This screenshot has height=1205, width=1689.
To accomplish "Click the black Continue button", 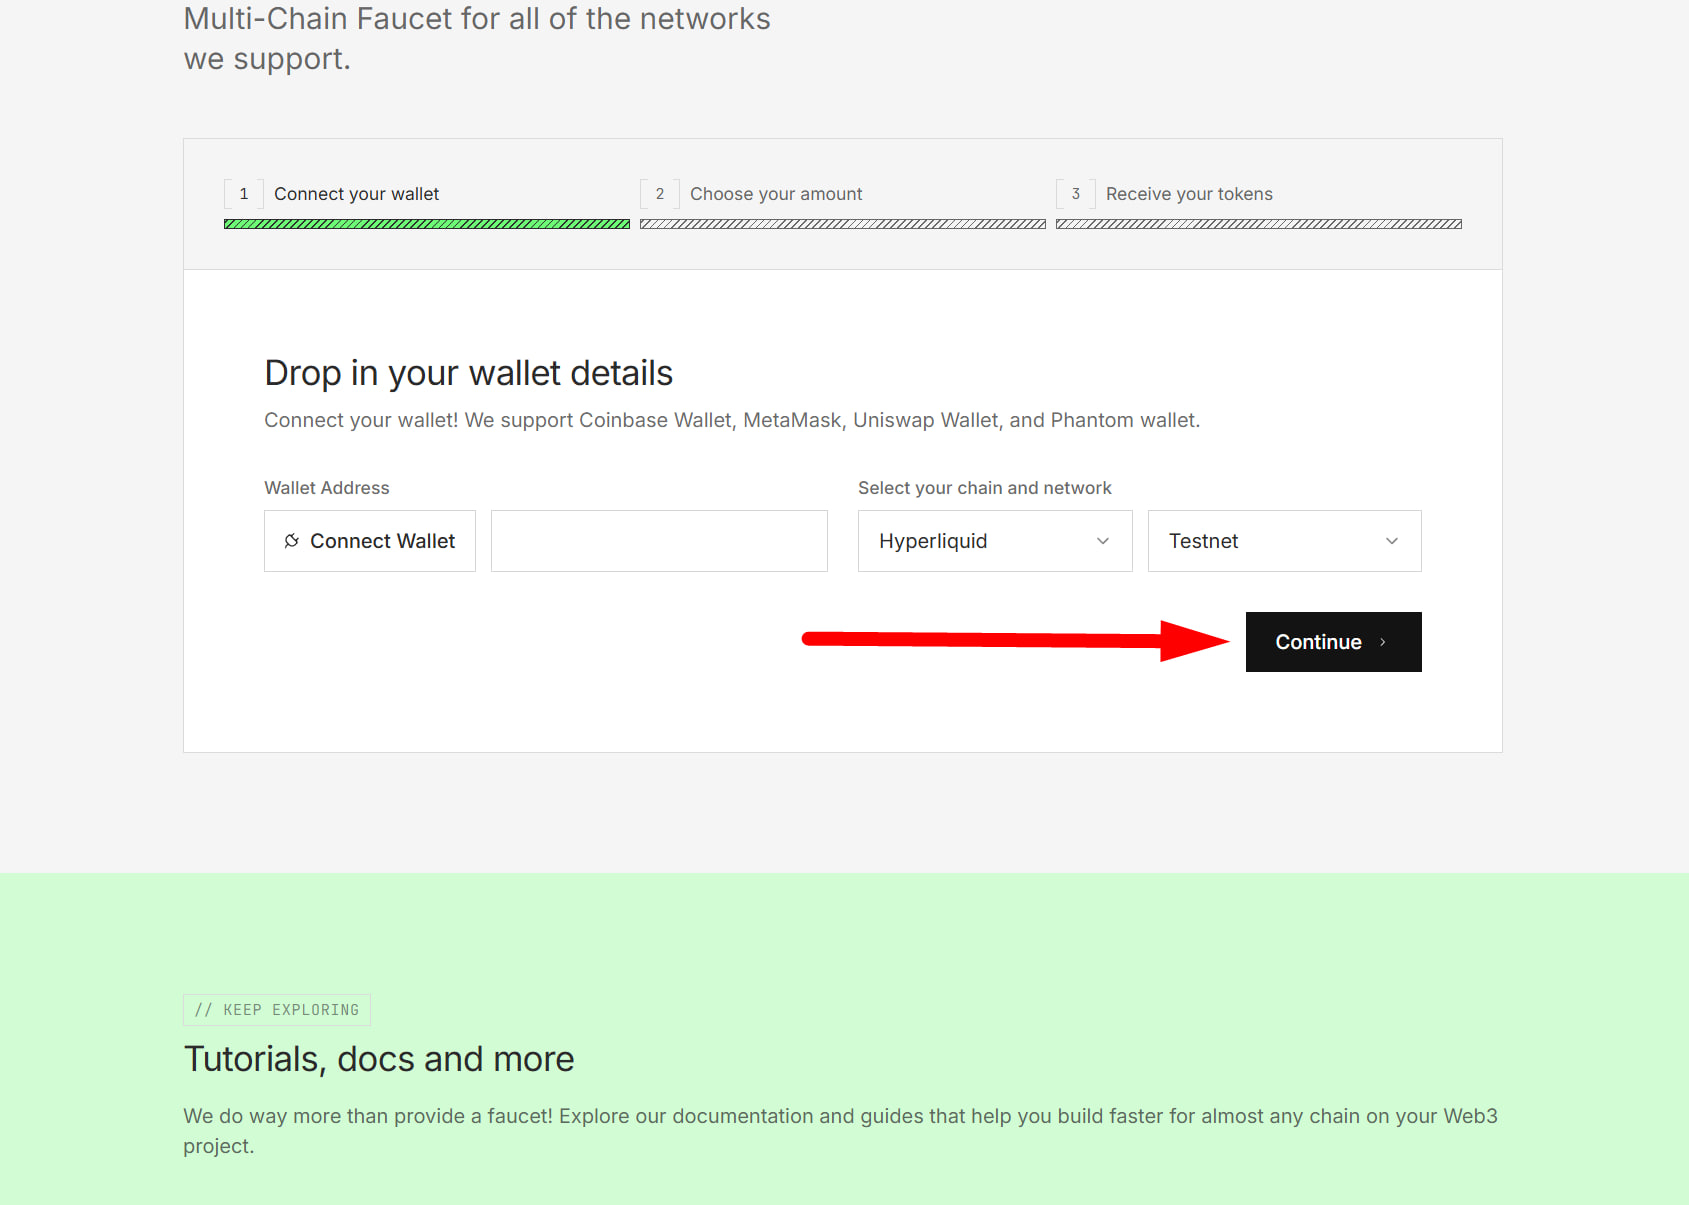I will (1334, 642).
